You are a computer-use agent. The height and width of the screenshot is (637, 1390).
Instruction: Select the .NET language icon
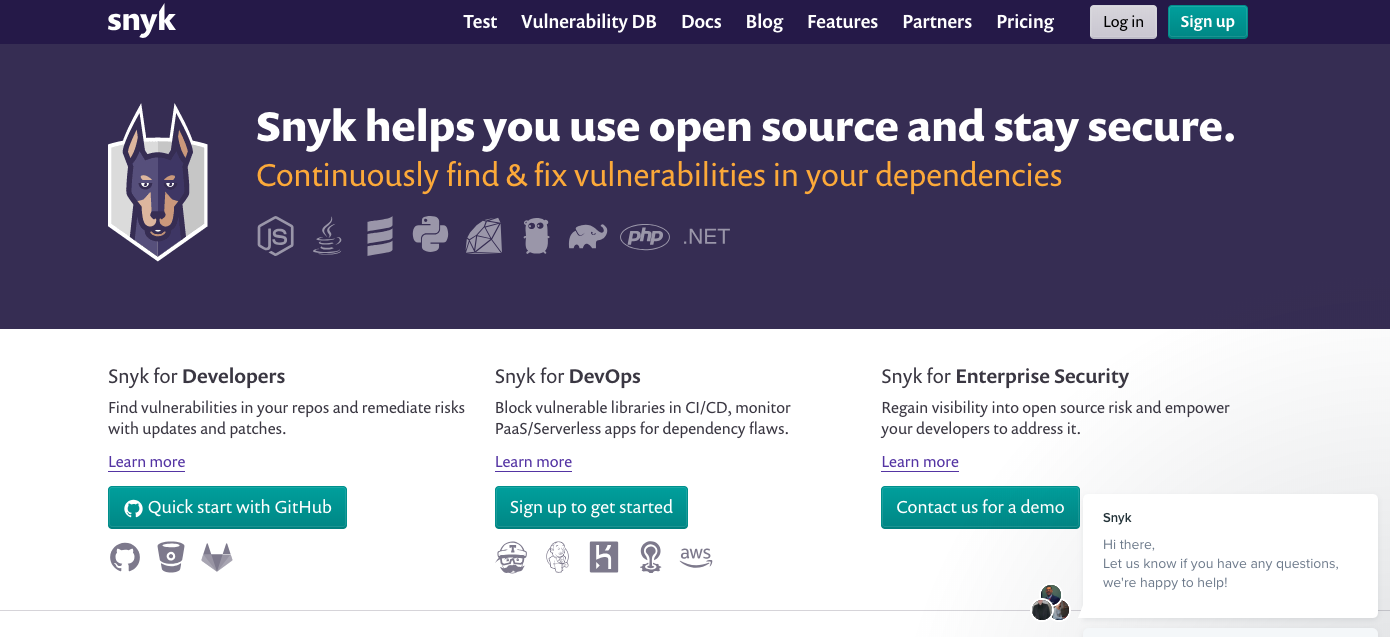(706, 237)
